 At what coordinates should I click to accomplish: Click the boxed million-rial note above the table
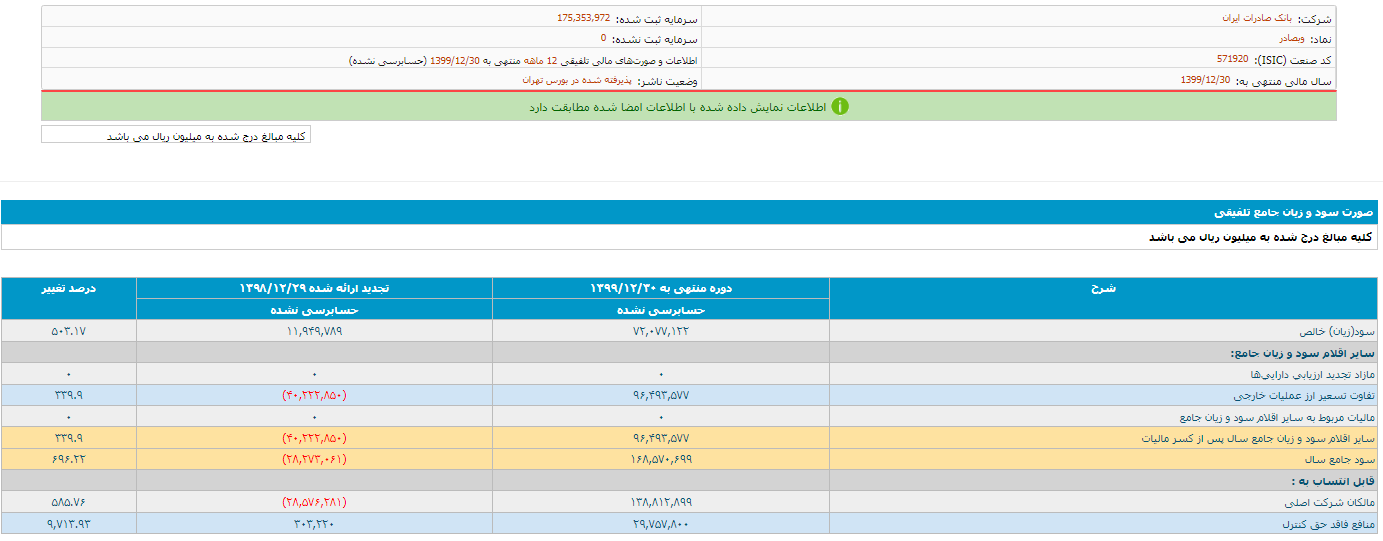coord(176,135)
